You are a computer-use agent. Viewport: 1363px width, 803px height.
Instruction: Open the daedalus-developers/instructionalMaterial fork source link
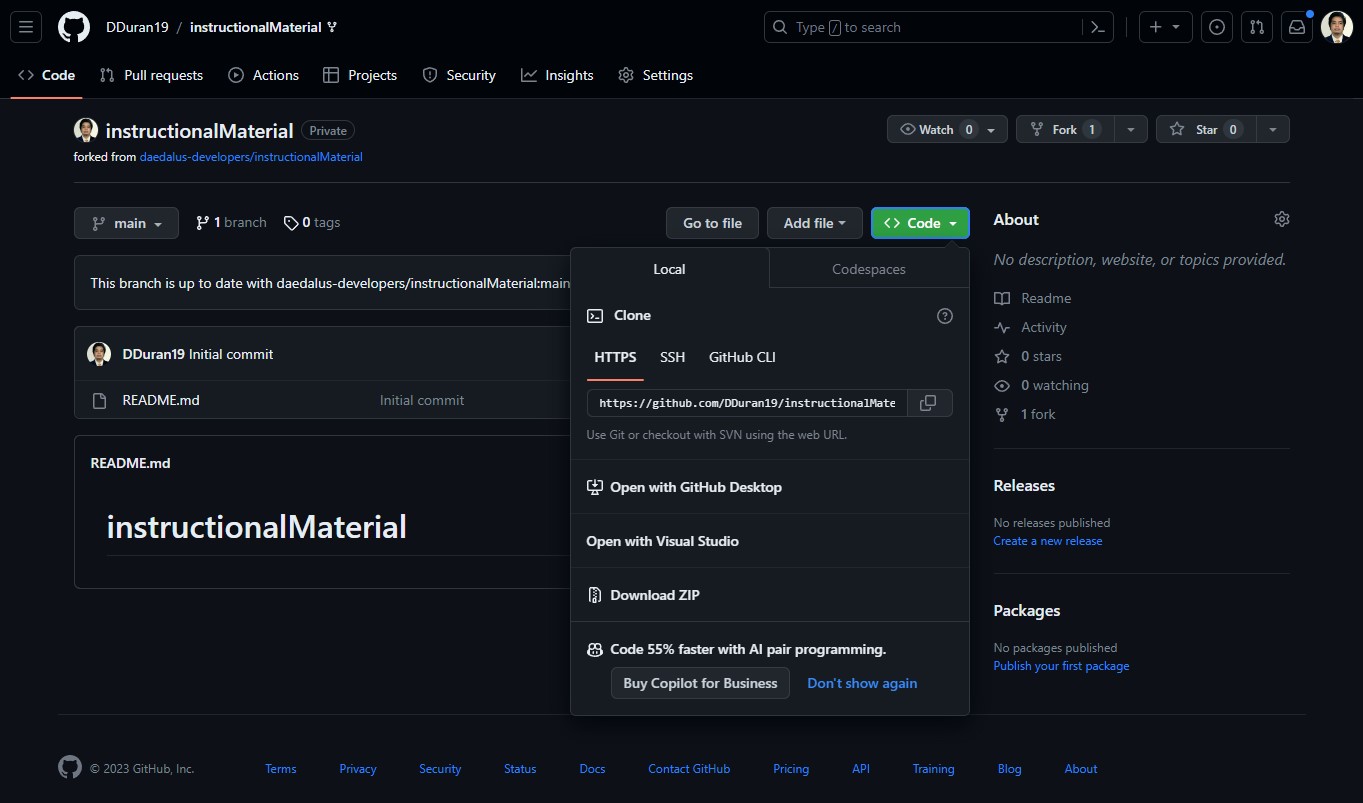251,157
